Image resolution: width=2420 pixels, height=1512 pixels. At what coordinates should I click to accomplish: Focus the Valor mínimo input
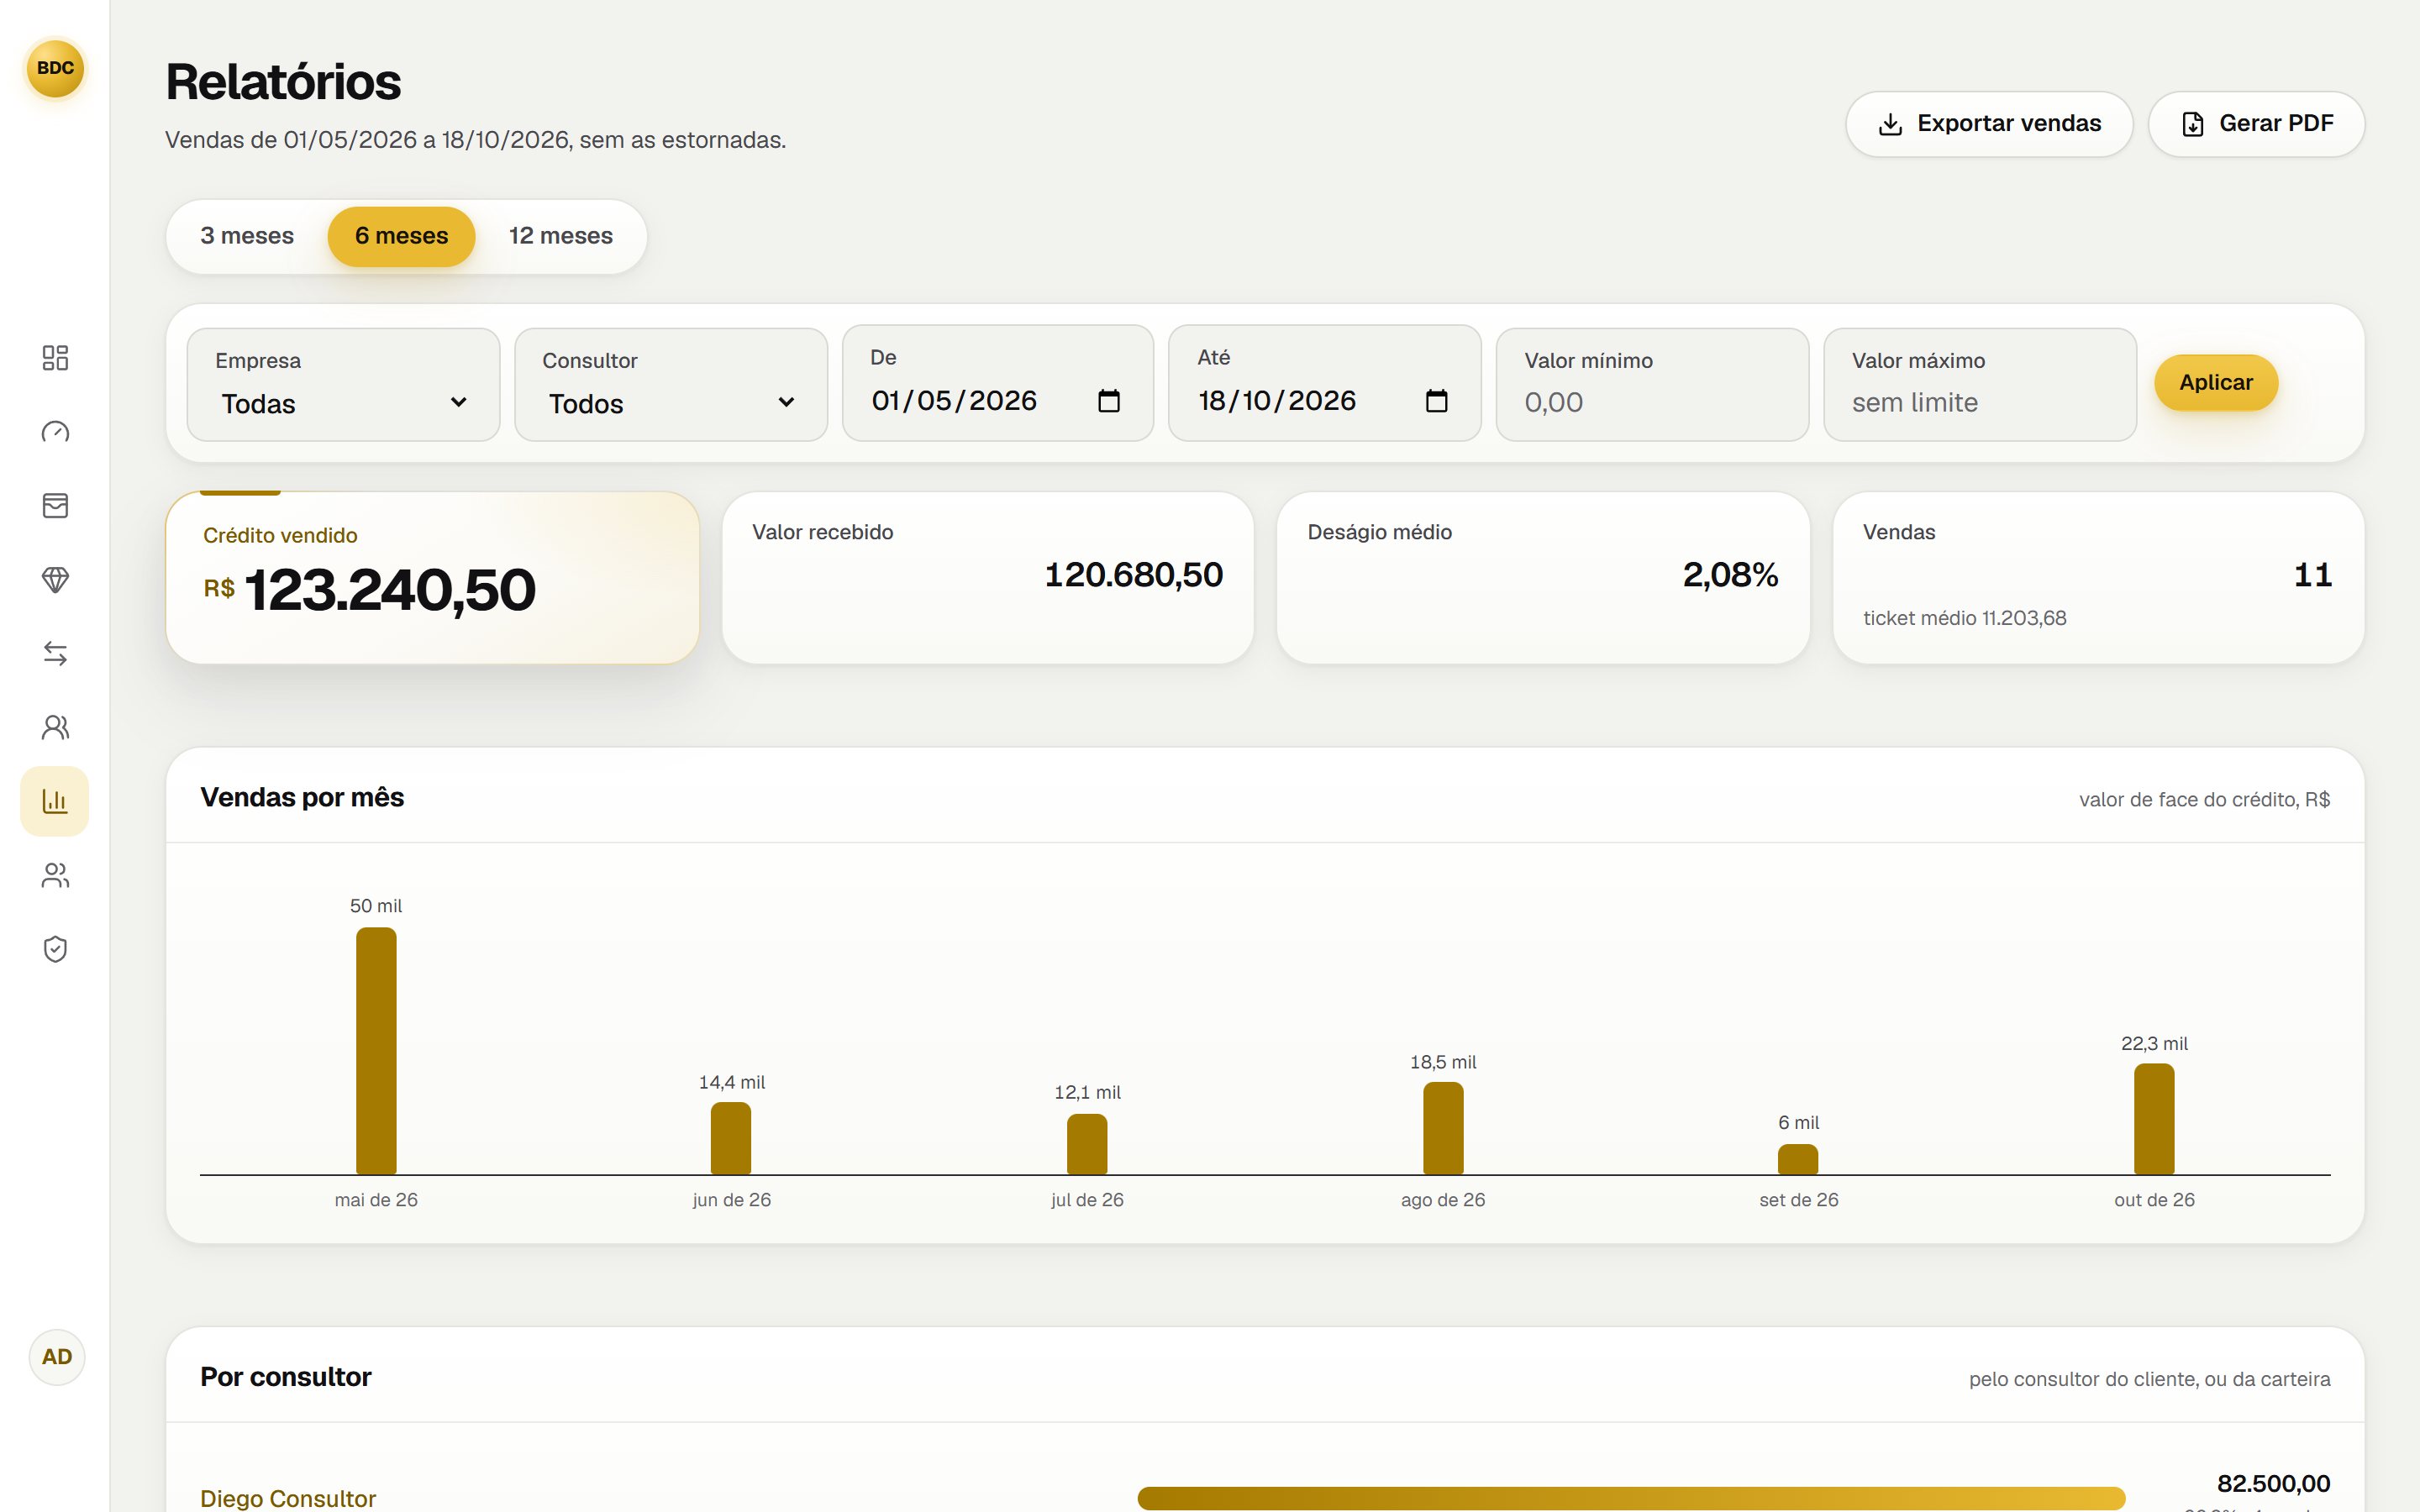pyautogui.click(x=1652, y=385)
